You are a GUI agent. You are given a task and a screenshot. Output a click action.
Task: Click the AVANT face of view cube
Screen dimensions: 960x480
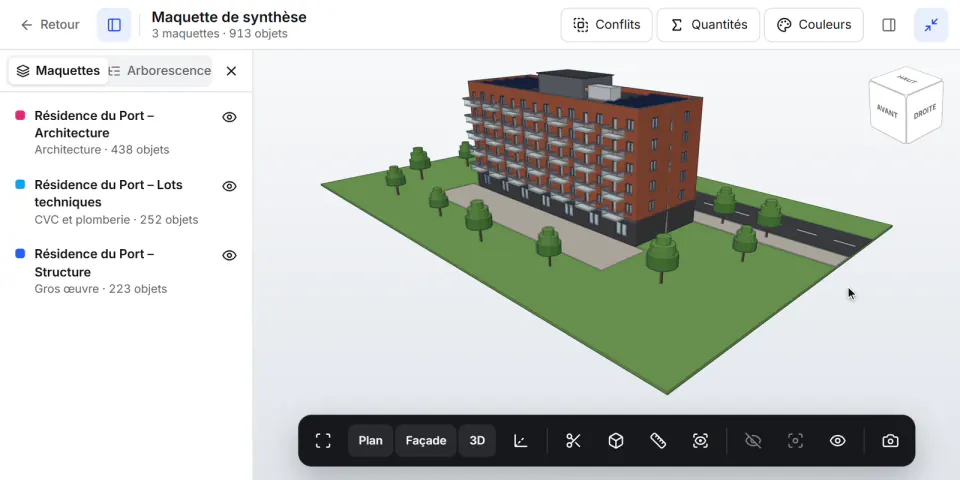point(887,112)
